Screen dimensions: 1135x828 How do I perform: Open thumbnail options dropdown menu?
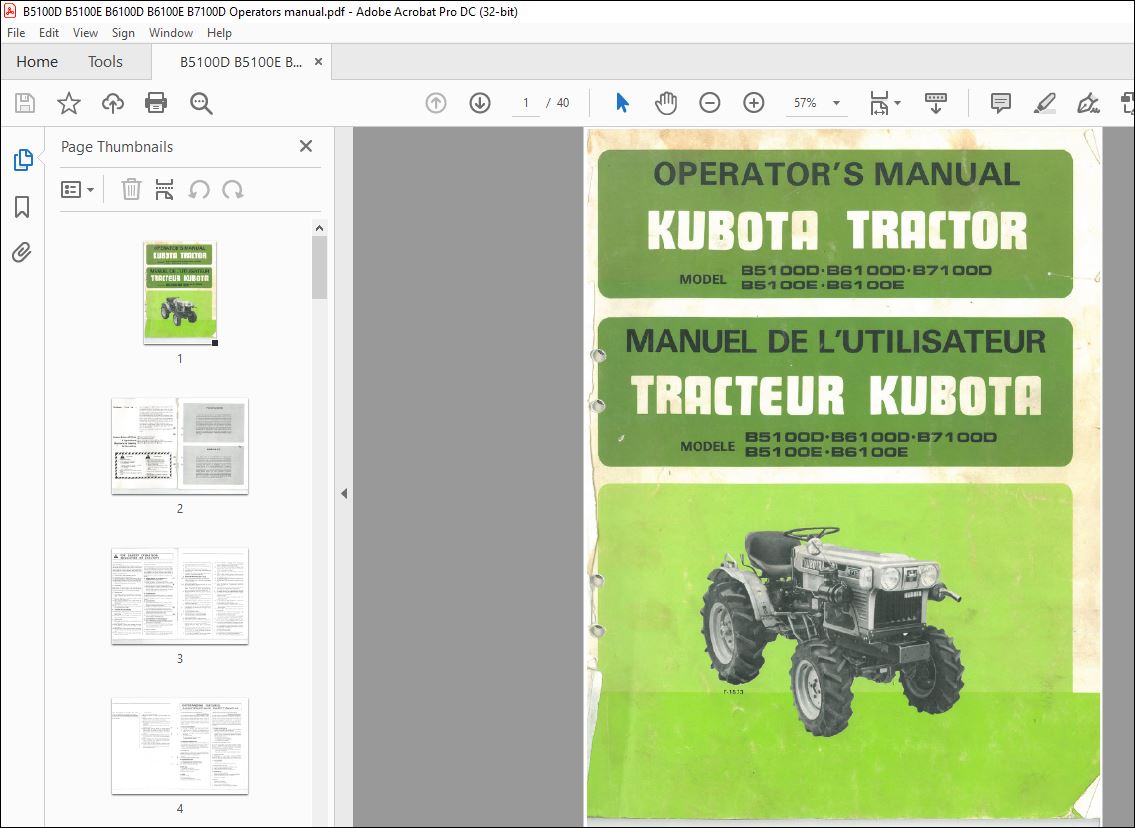77,190
